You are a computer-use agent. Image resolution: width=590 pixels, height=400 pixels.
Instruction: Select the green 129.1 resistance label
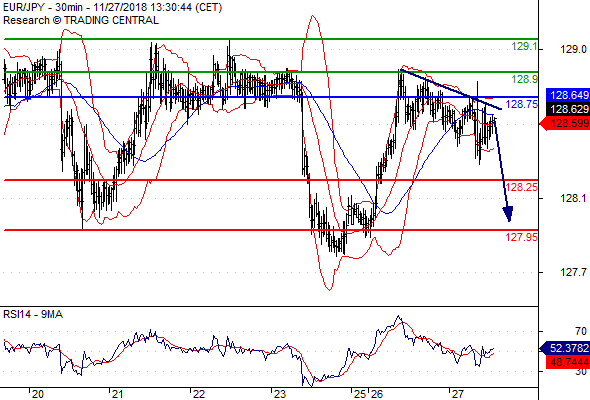click(525, 47)
